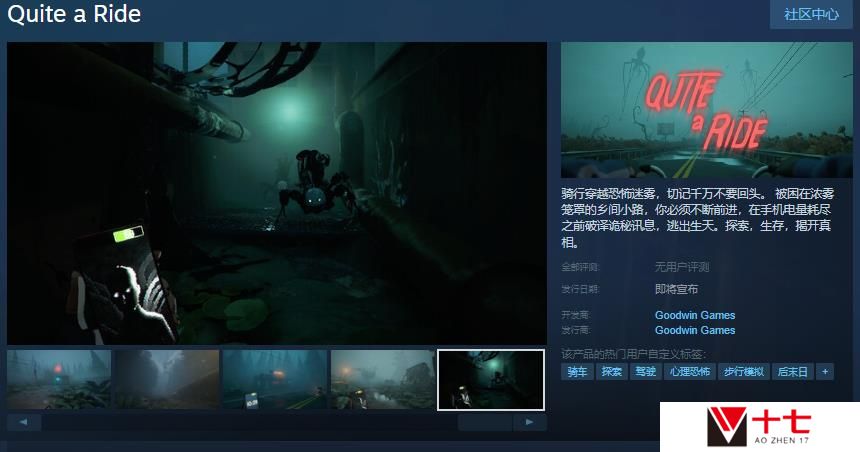Click the main tunnel creature screenshot

click(x=277, y=193)
